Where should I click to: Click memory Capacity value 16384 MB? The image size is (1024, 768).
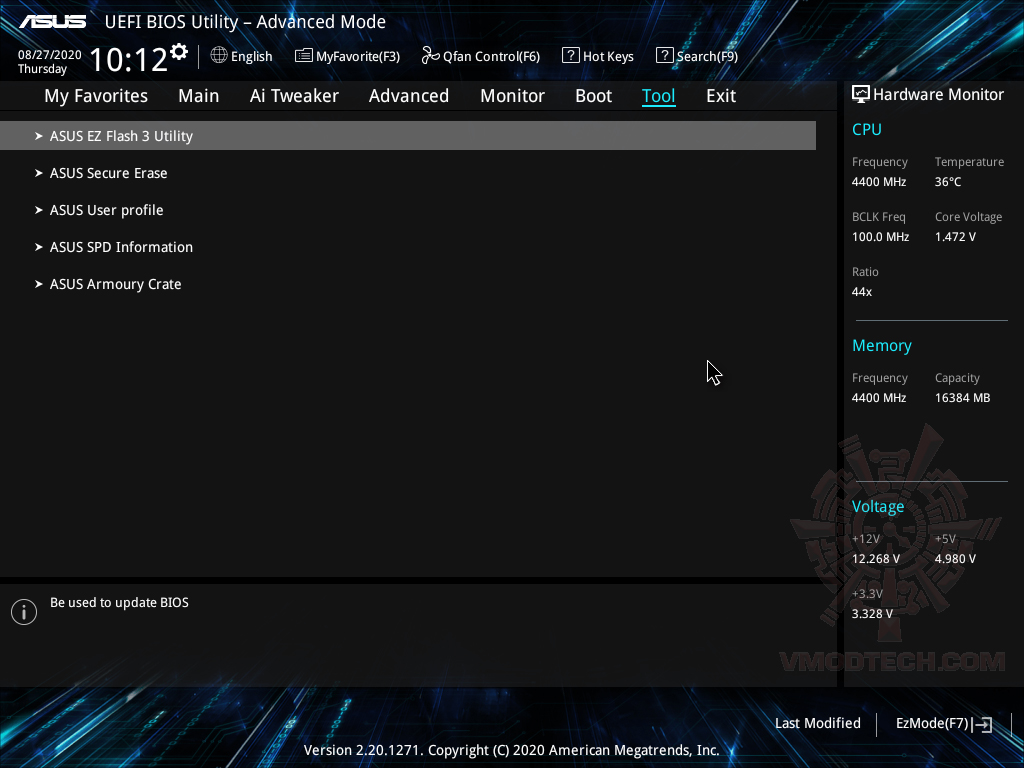(x=962, y=398)
